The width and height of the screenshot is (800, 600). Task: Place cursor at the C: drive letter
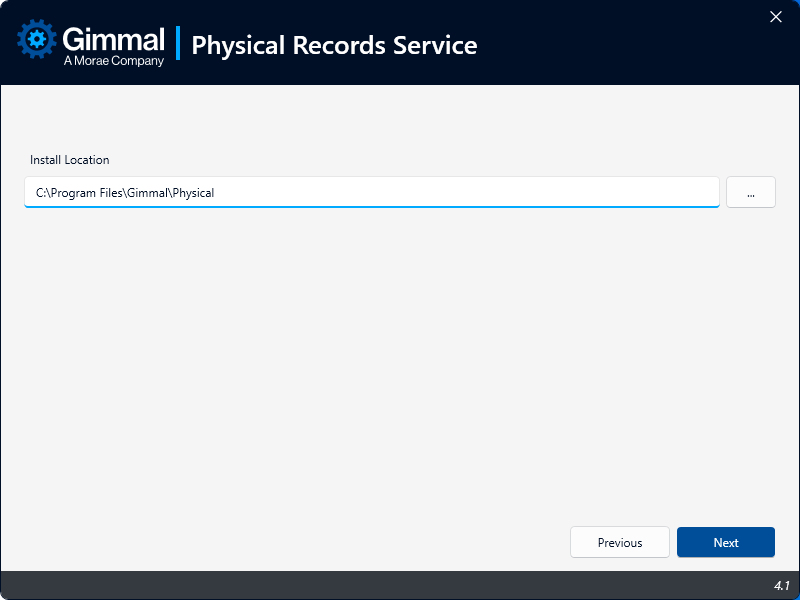click(x=40, y=193)
